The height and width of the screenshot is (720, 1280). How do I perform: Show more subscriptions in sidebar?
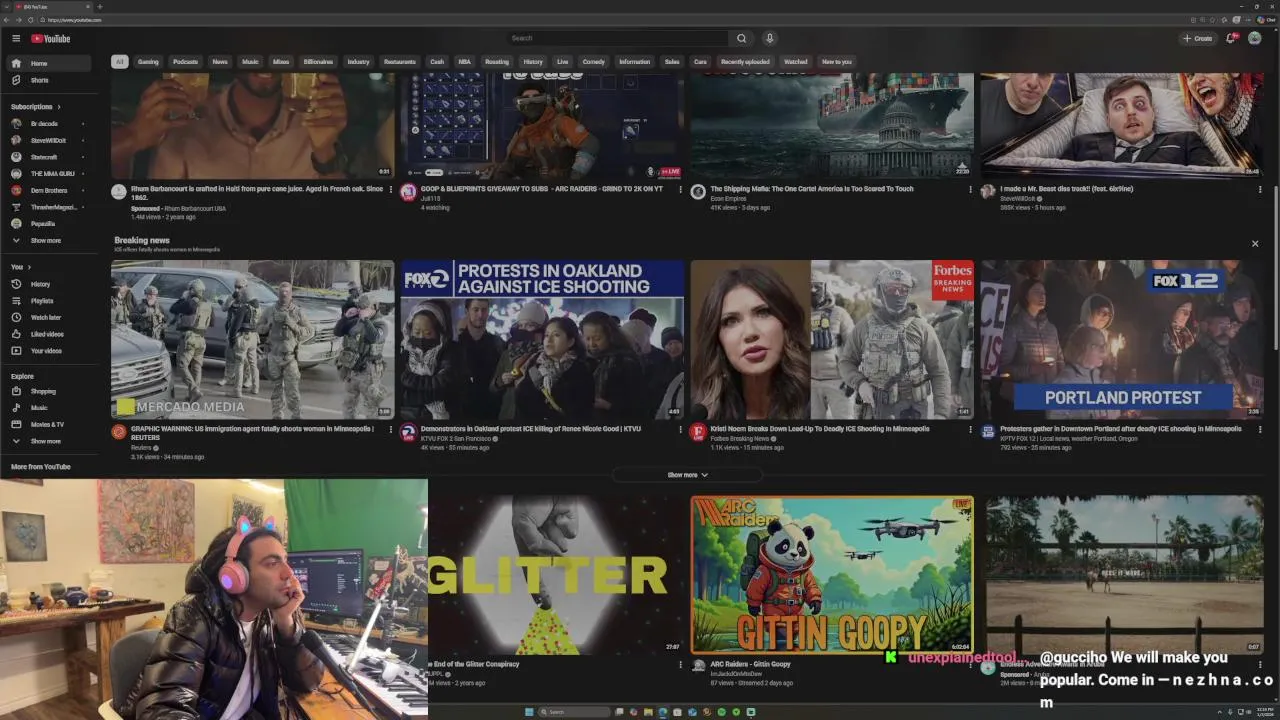[x=50, y=241]
